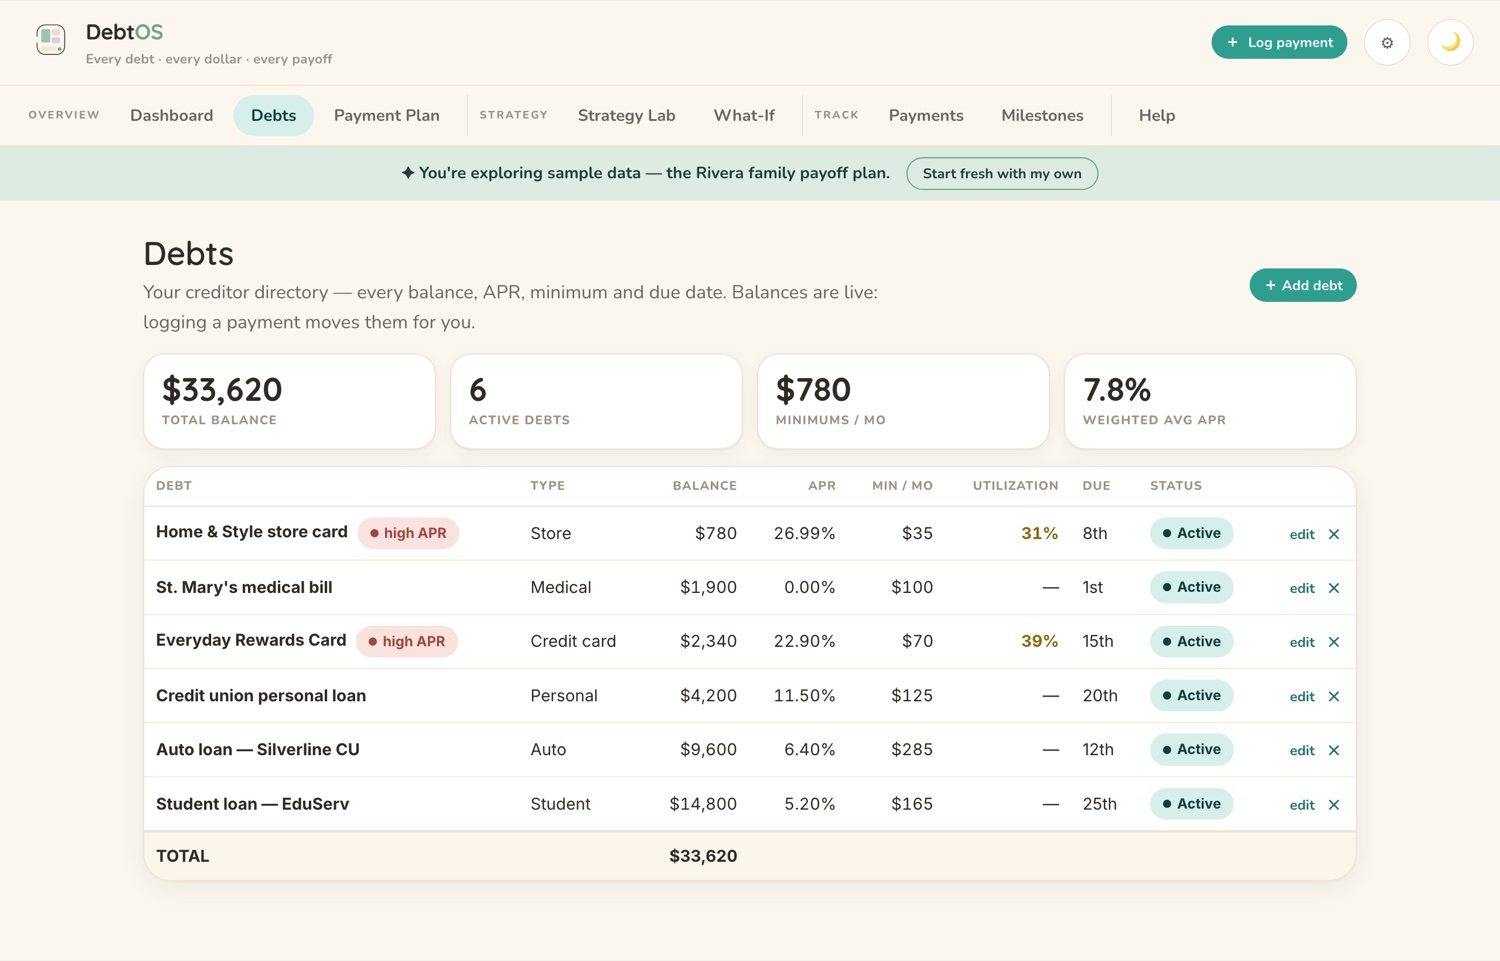Edit the Everyday Rewards Card

tap(1302, 642)
